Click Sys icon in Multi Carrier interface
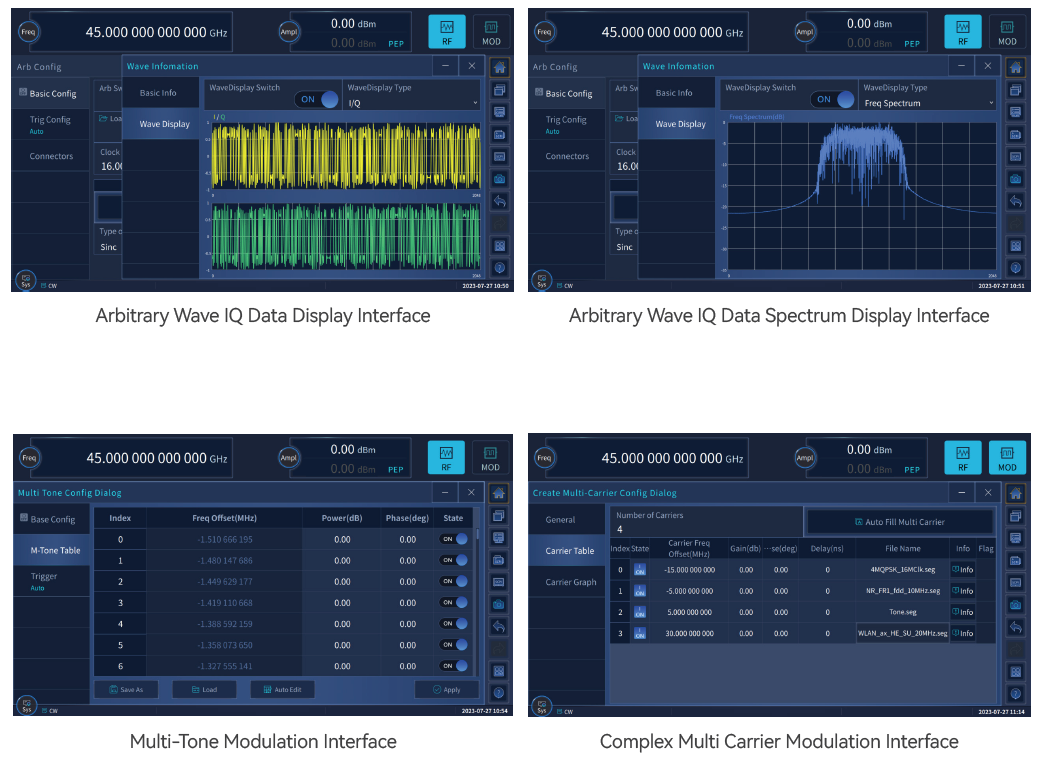 tap(541, 707)
